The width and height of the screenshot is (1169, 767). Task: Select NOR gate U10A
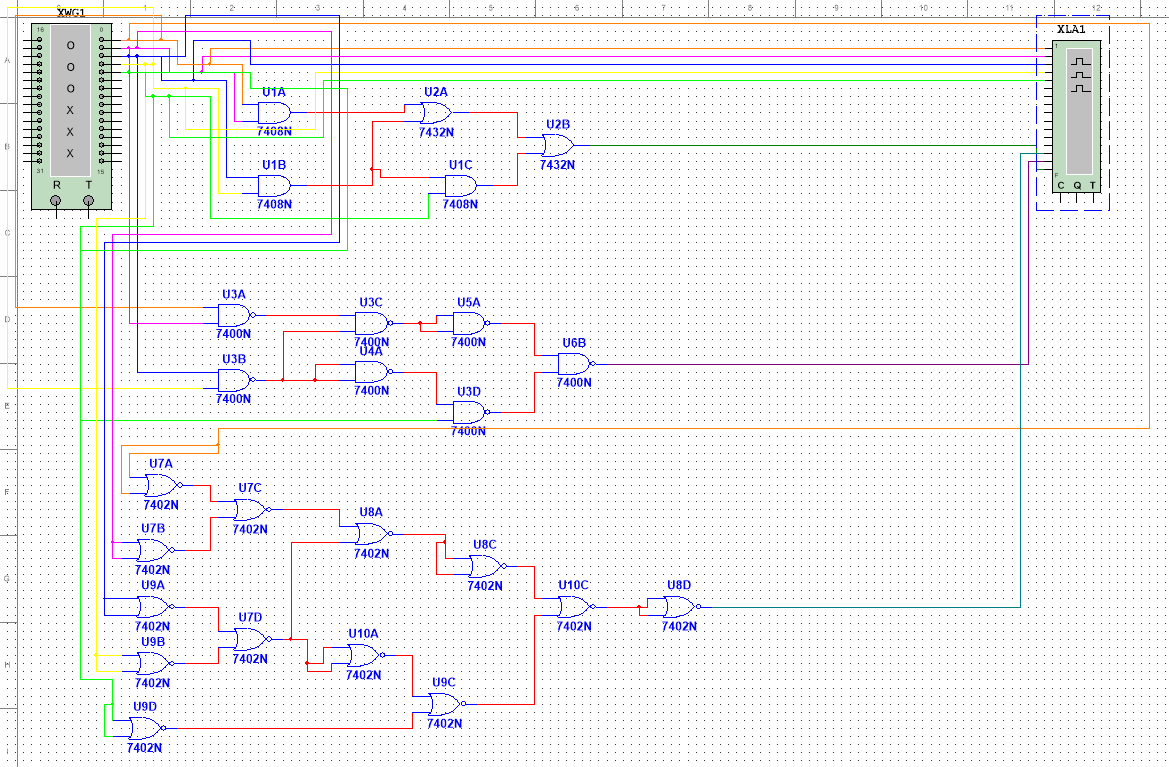coord(365,655)
